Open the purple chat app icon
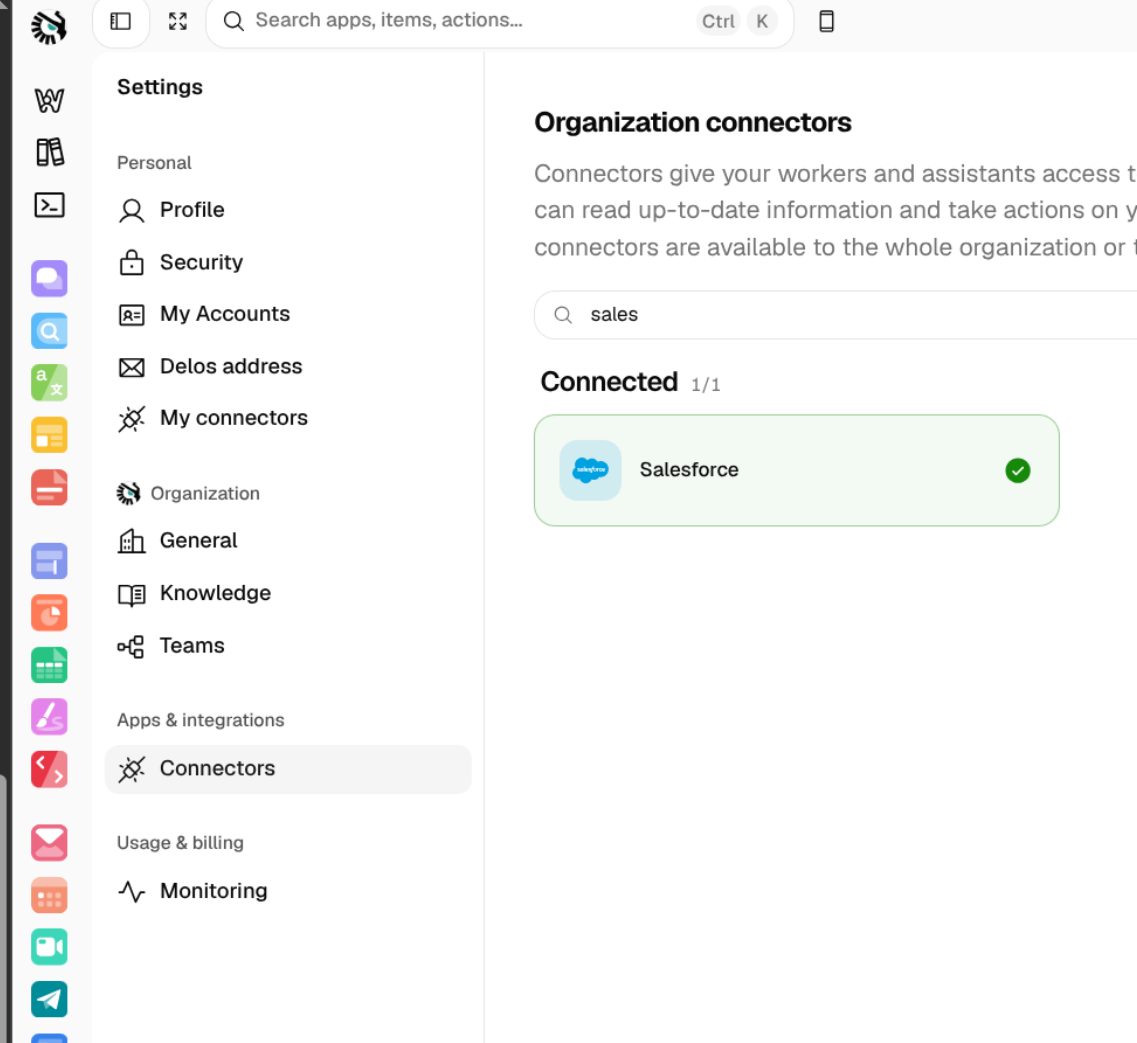Screen dimensions: 1137x1043 click(49, 279)
